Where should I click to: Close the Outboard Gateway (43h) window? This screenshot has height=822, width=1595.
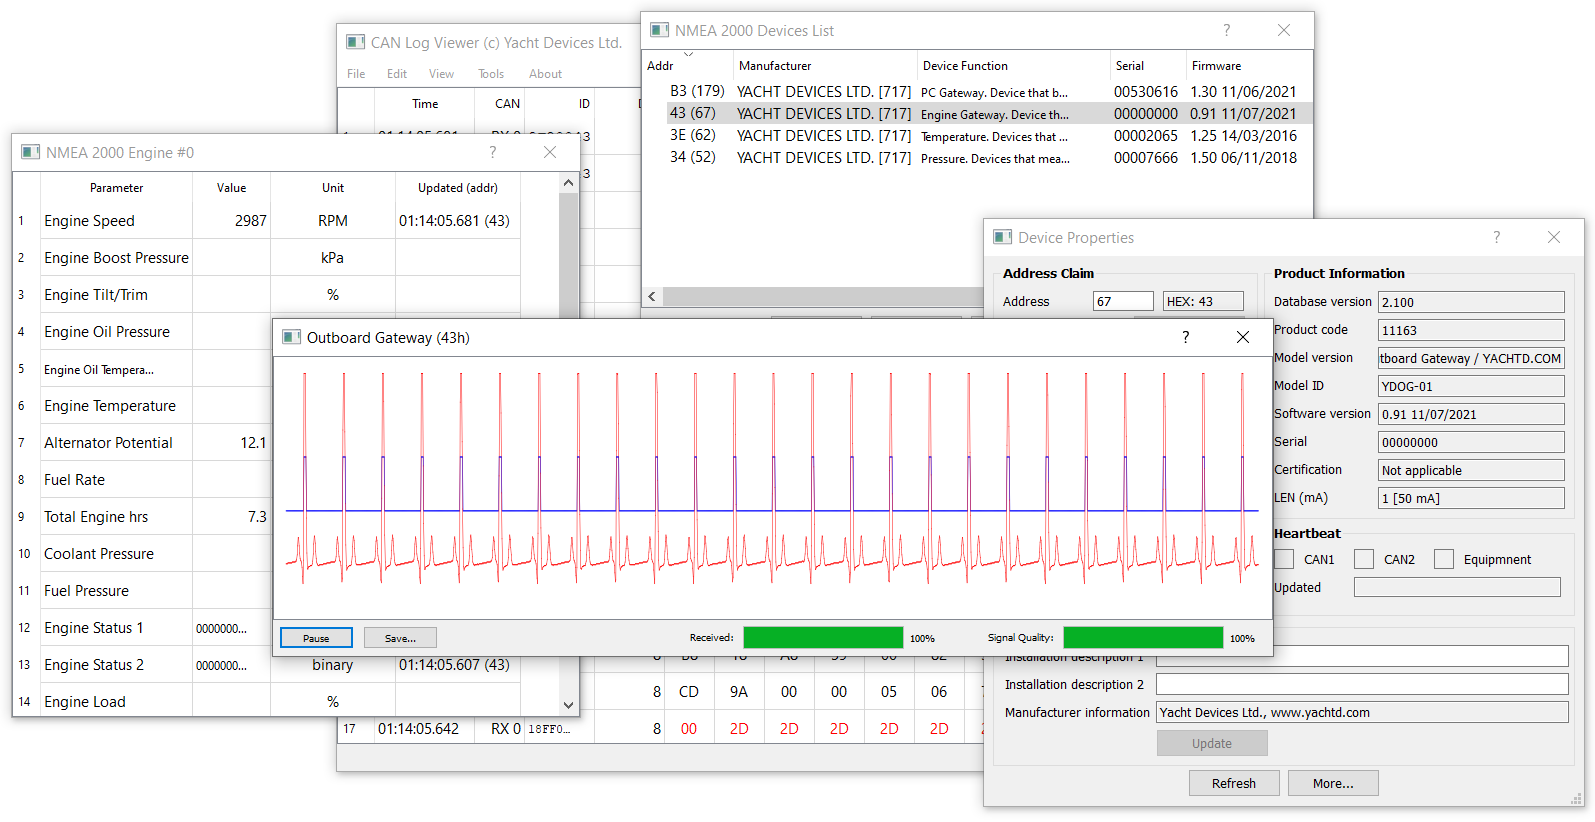click(1243, 337)
